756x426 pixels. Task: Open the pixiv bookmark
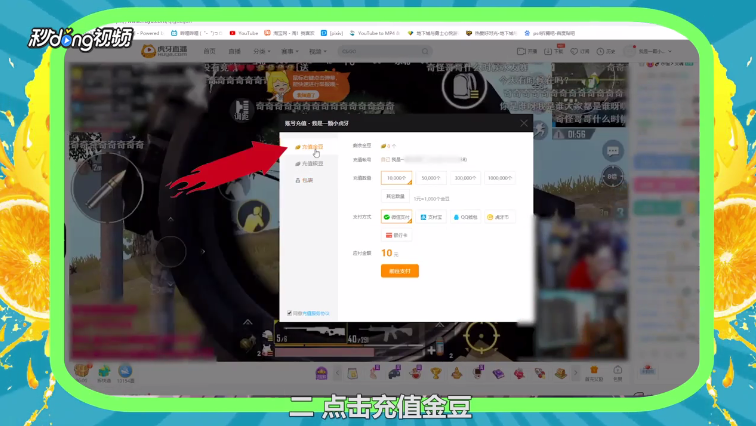click(332, 33)
